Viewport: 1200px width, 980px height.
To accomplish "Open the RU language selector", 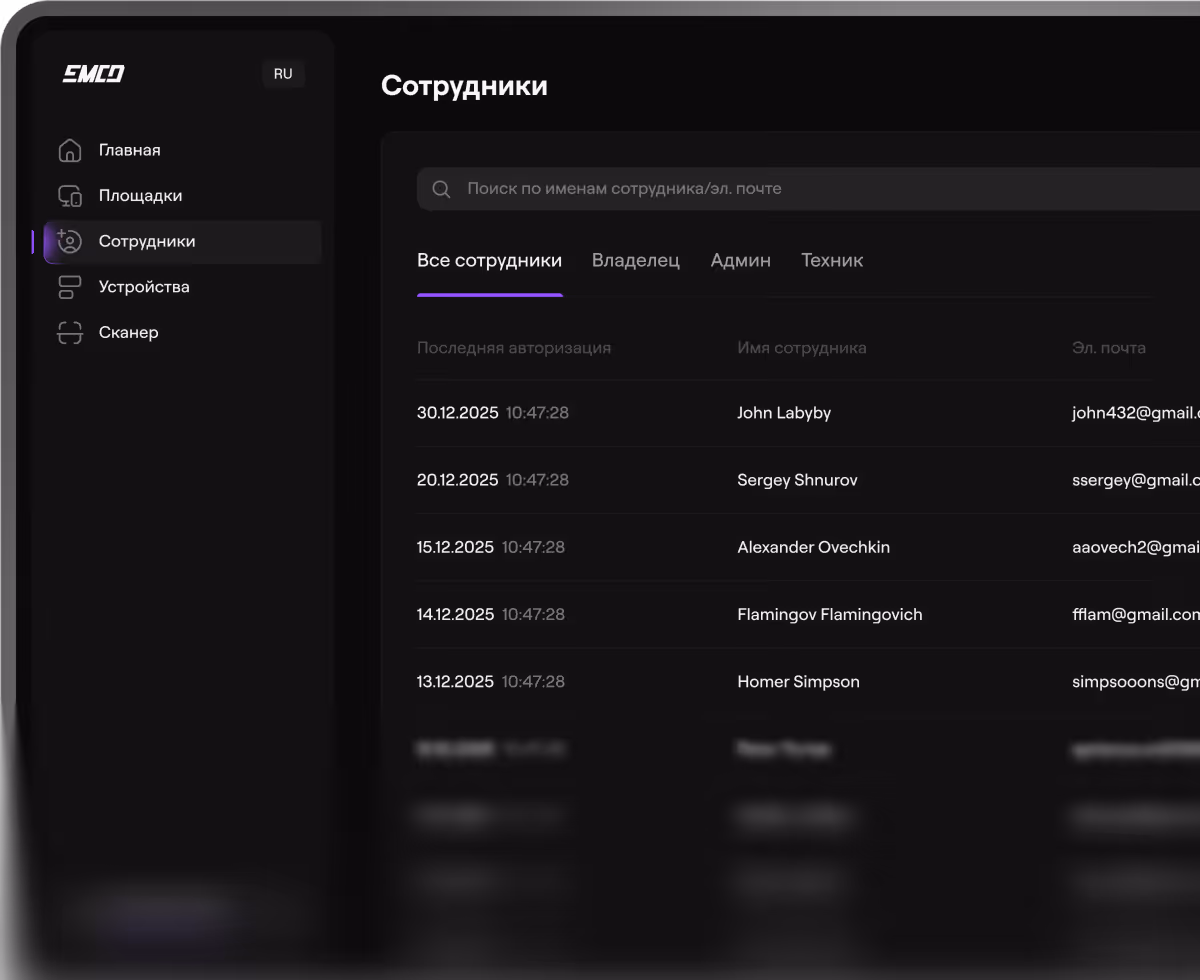I will pos(283,74).
